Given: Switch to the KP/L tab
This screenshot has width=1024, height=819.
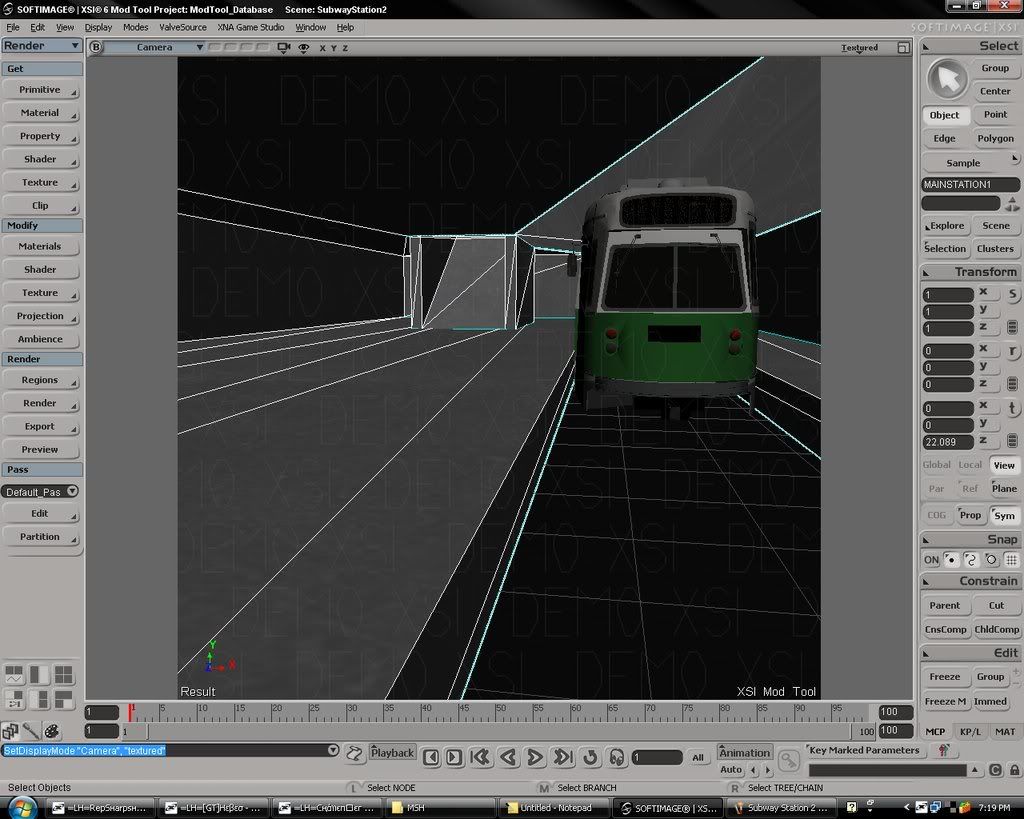Looking at the screenshot, I should point(970,731).
